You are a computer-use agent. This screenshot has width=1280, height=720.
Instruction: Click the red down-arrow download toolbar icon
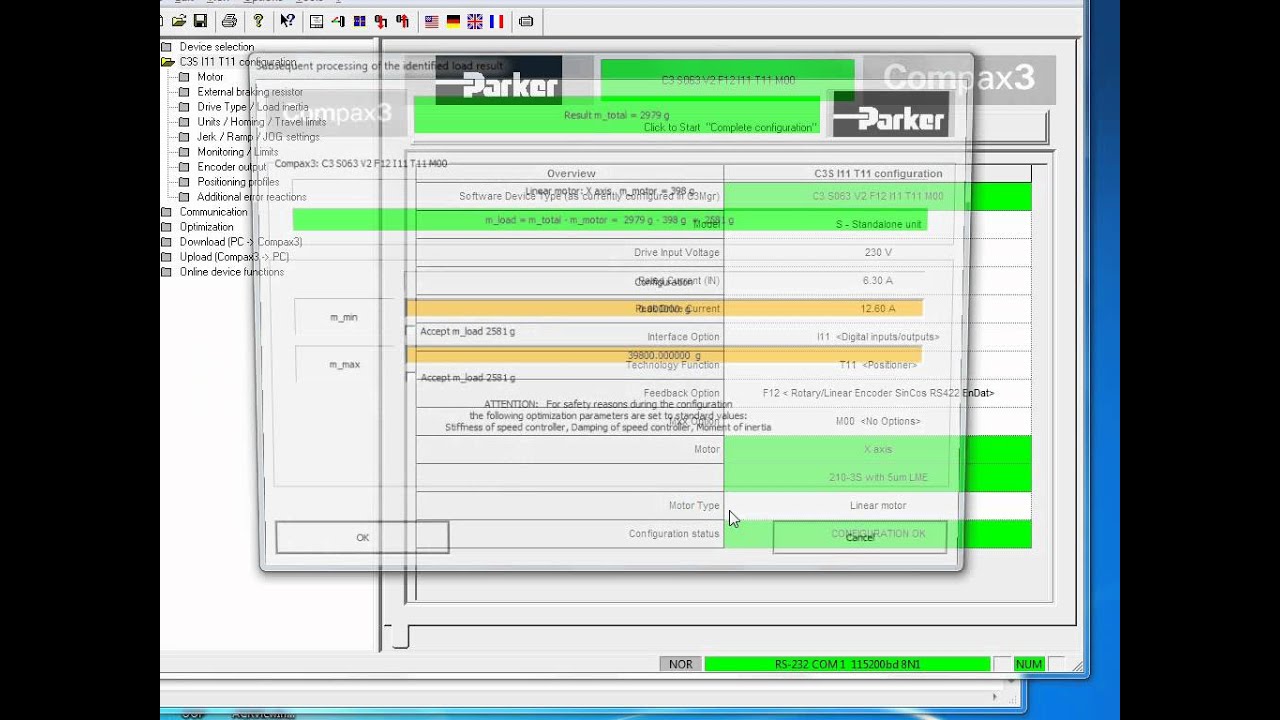point(380,21)
